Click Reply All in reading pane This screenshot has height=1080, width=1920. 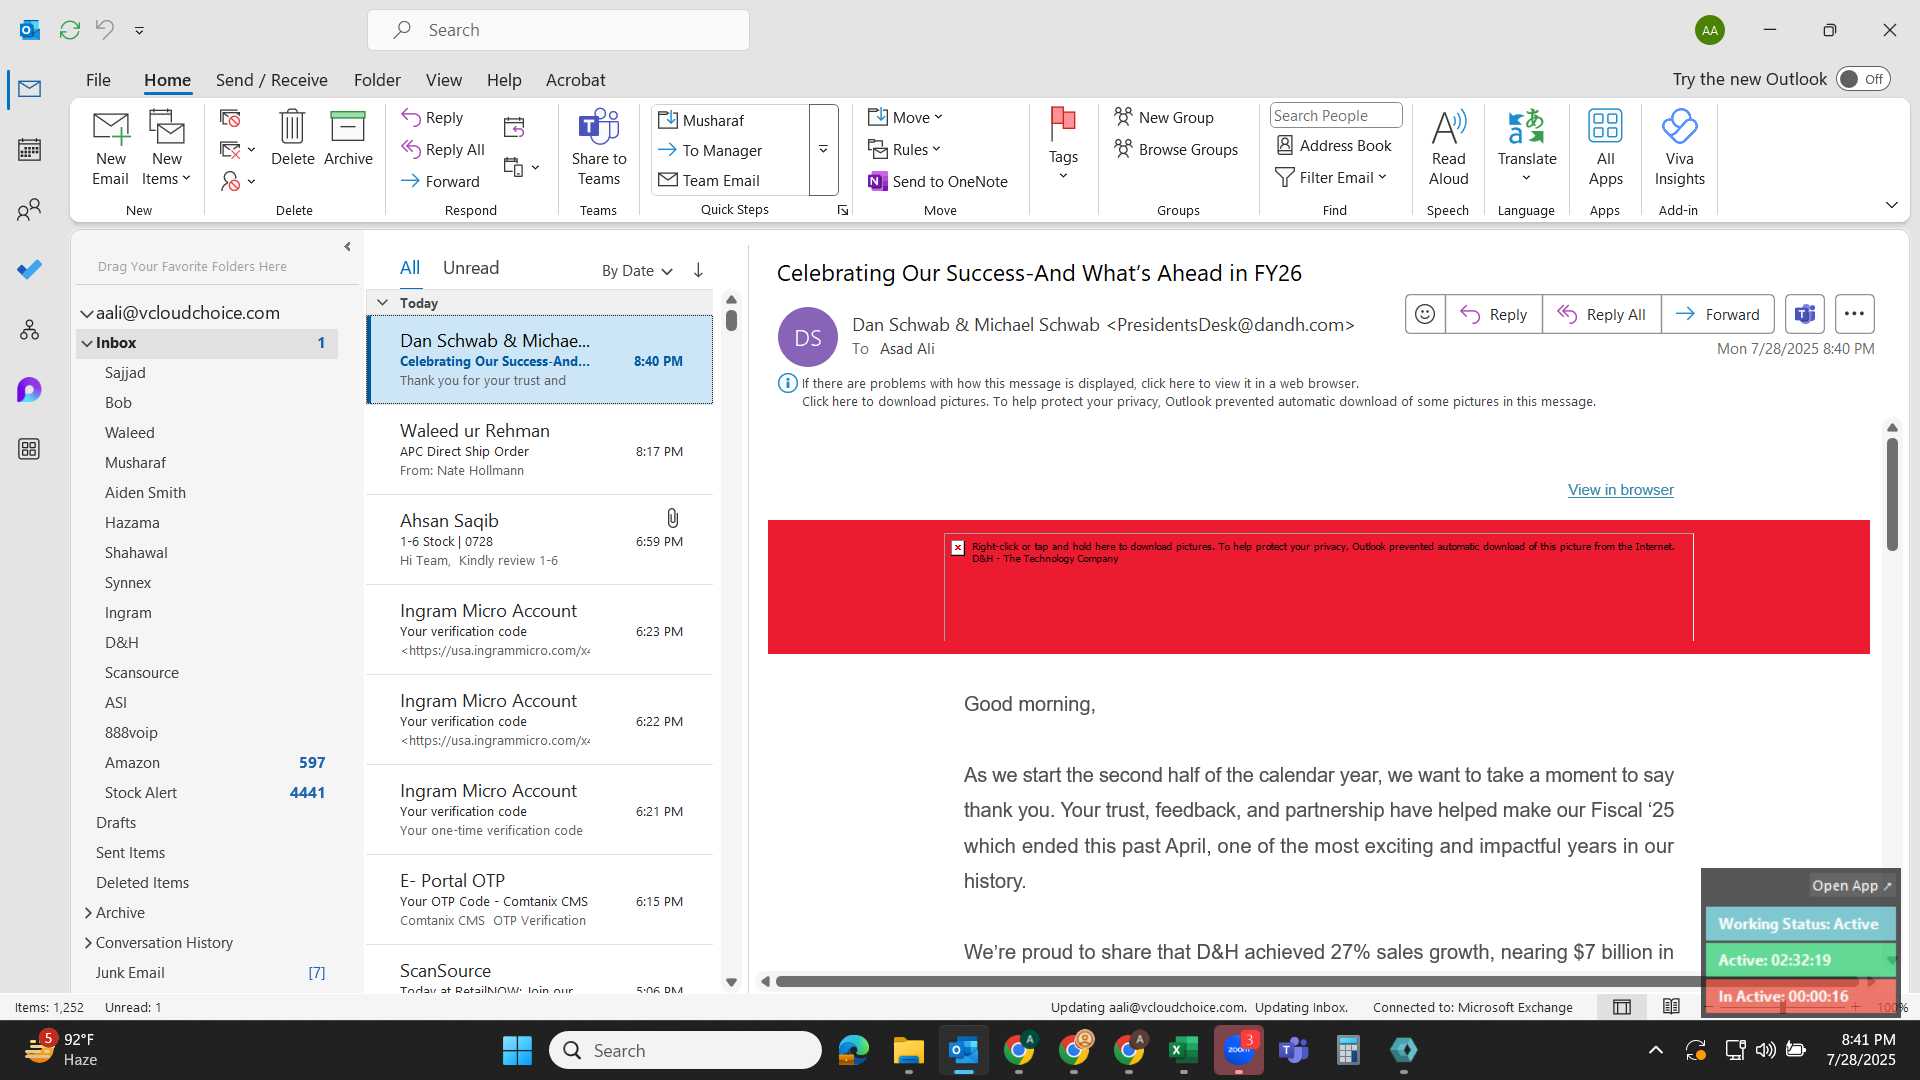(1601, 314)
